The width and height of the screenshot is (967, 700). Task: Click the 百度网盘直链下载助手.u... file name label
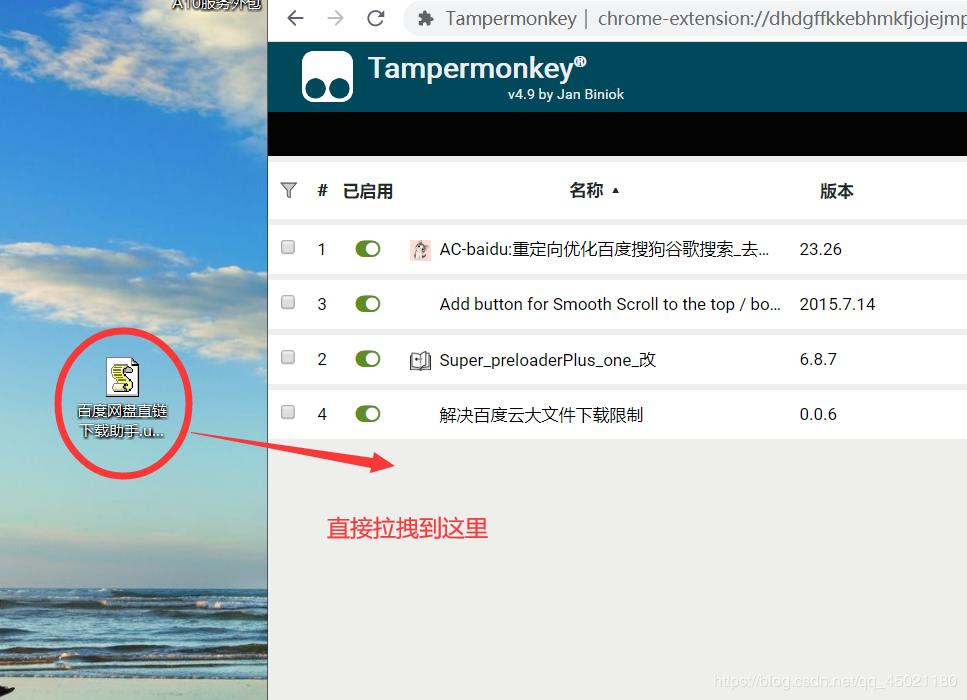pyautogui.click(x=122, y=421)
